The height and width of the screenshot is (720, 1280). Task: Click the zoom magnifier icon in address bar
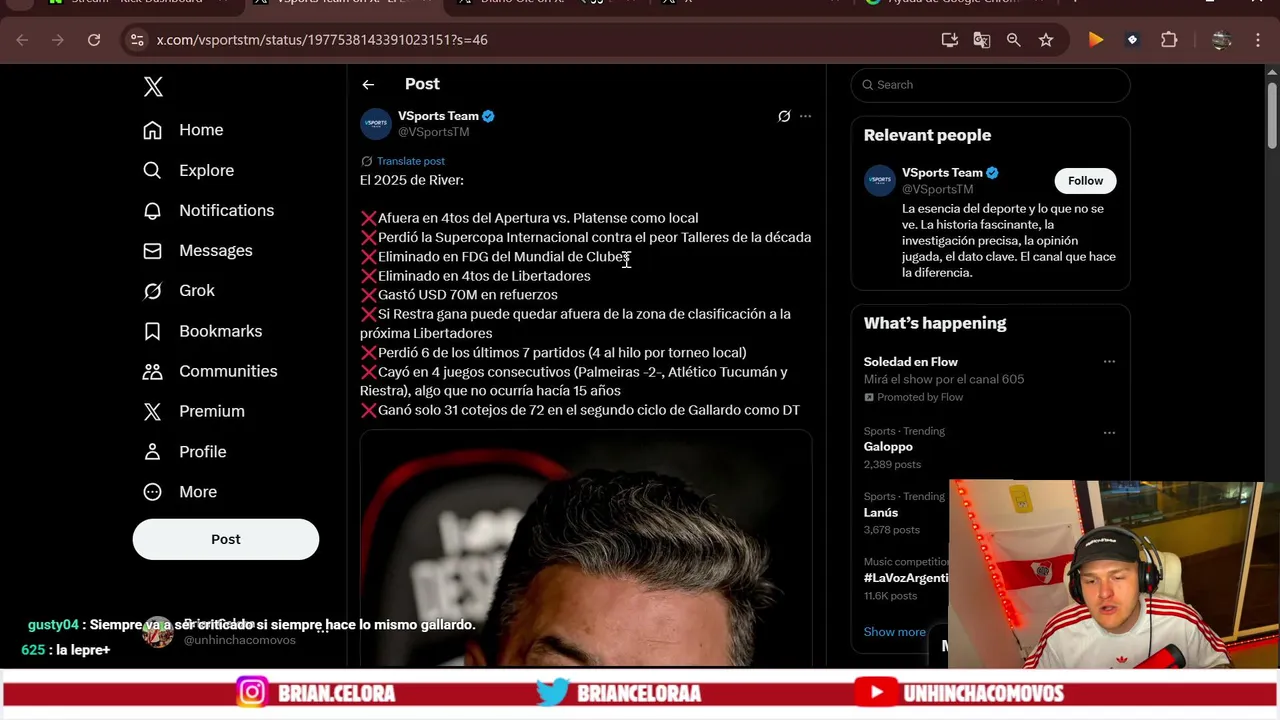coord(1014,40)
